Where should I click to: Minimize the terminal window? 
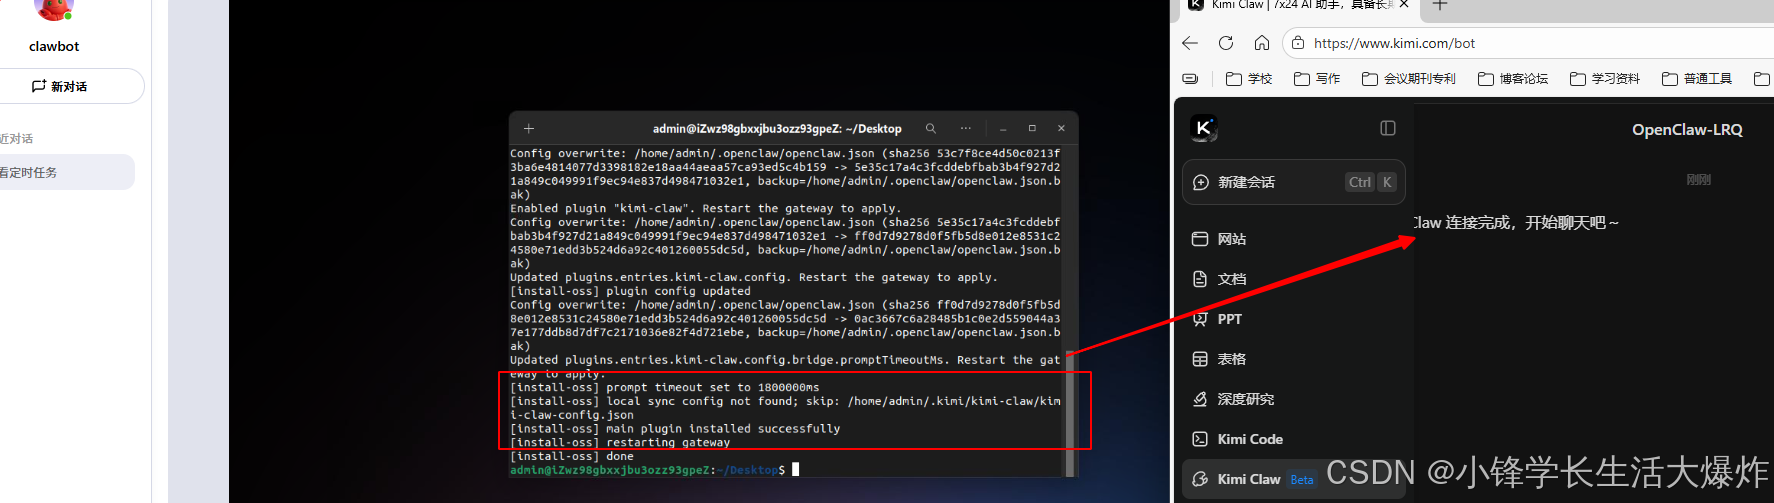(1003, 129)
